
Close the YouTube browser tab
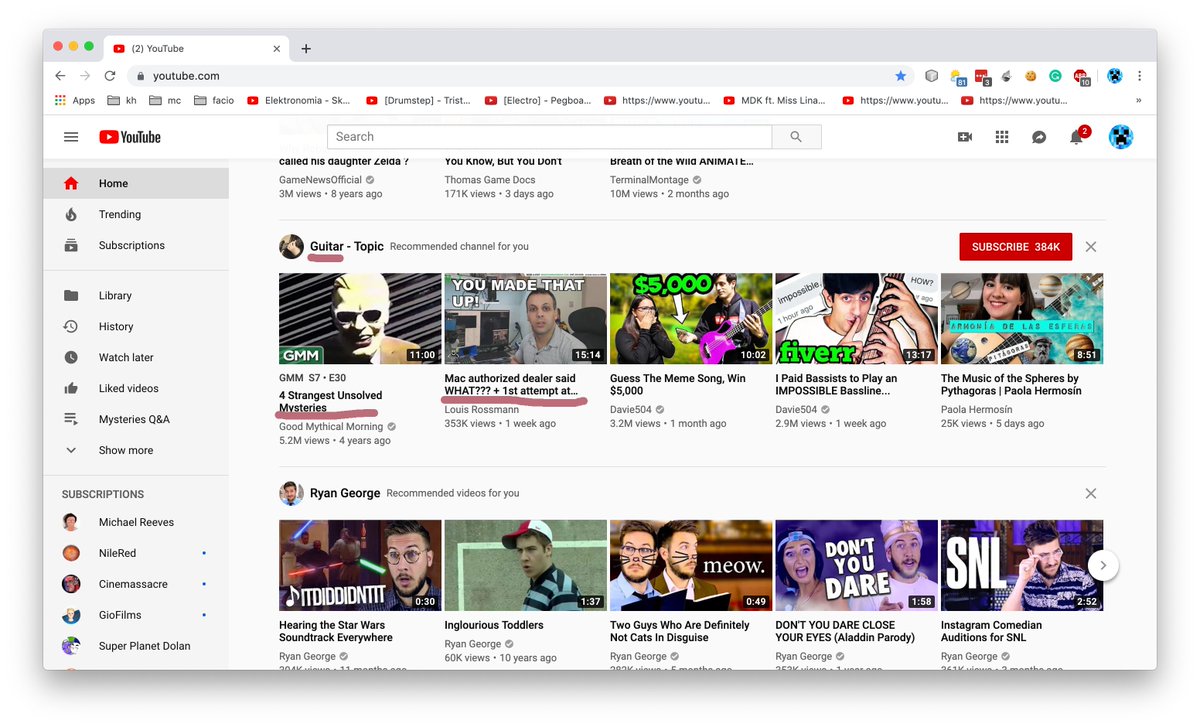277,48
